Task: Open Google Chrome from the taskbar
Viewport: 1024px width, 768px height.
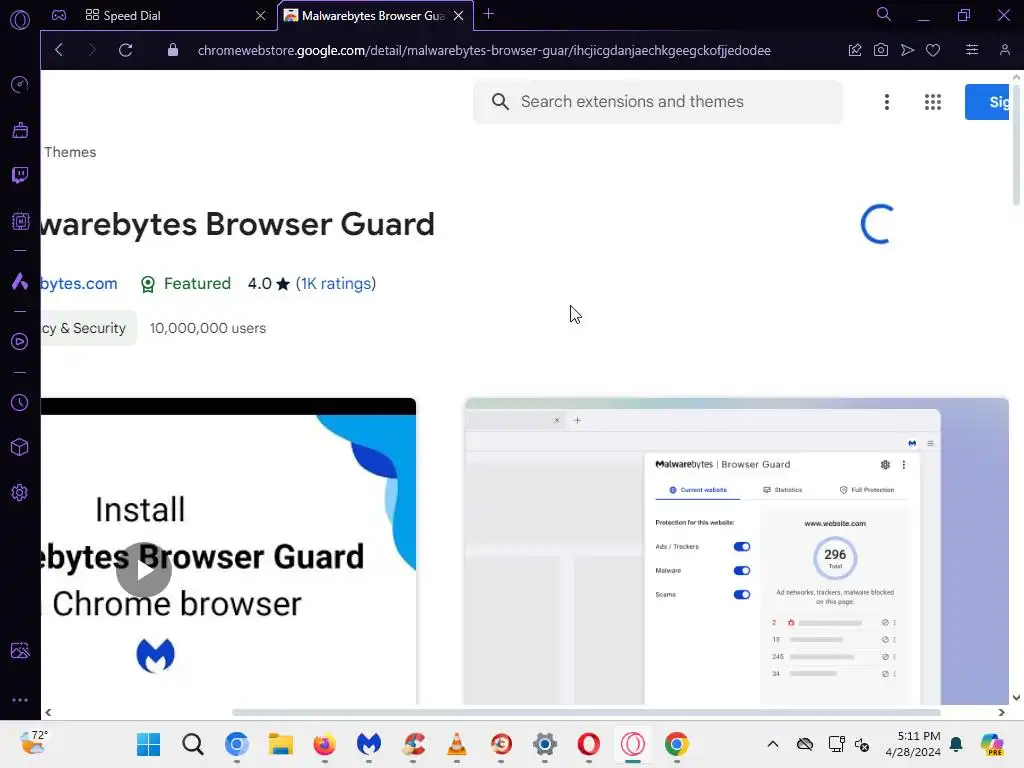Action: click(677, 744)
